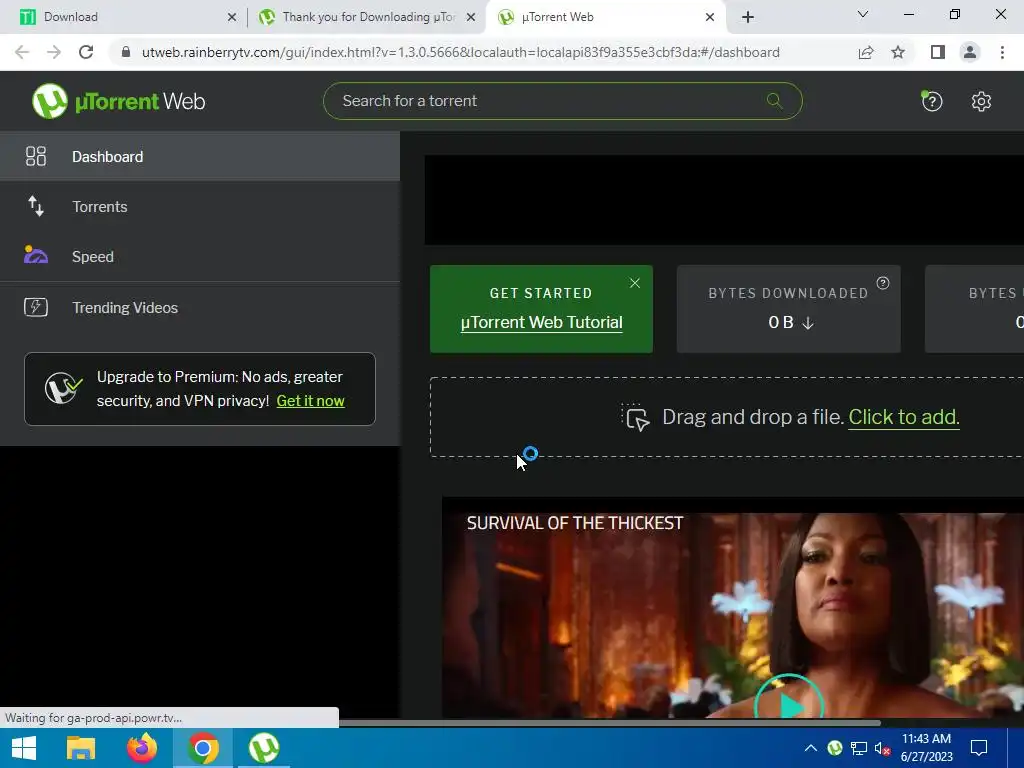Open Chrome three-dot menu
The width and height of the screenshot is (1024, 768).
1002,52
